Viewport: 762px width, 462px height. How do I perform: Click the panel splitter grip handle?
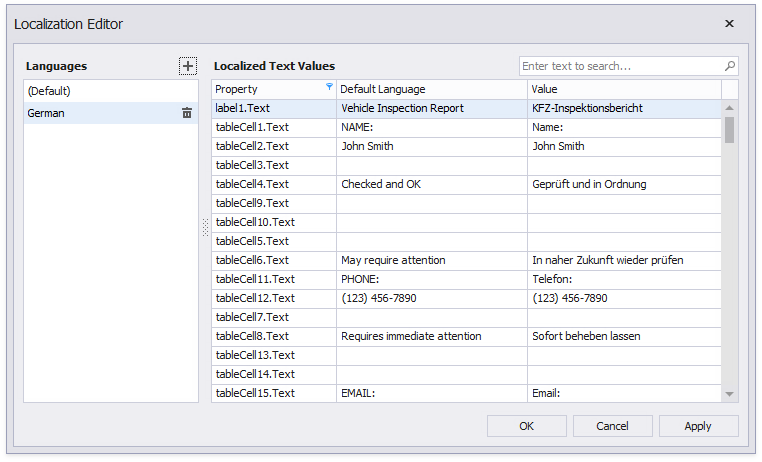pos(206,228)
